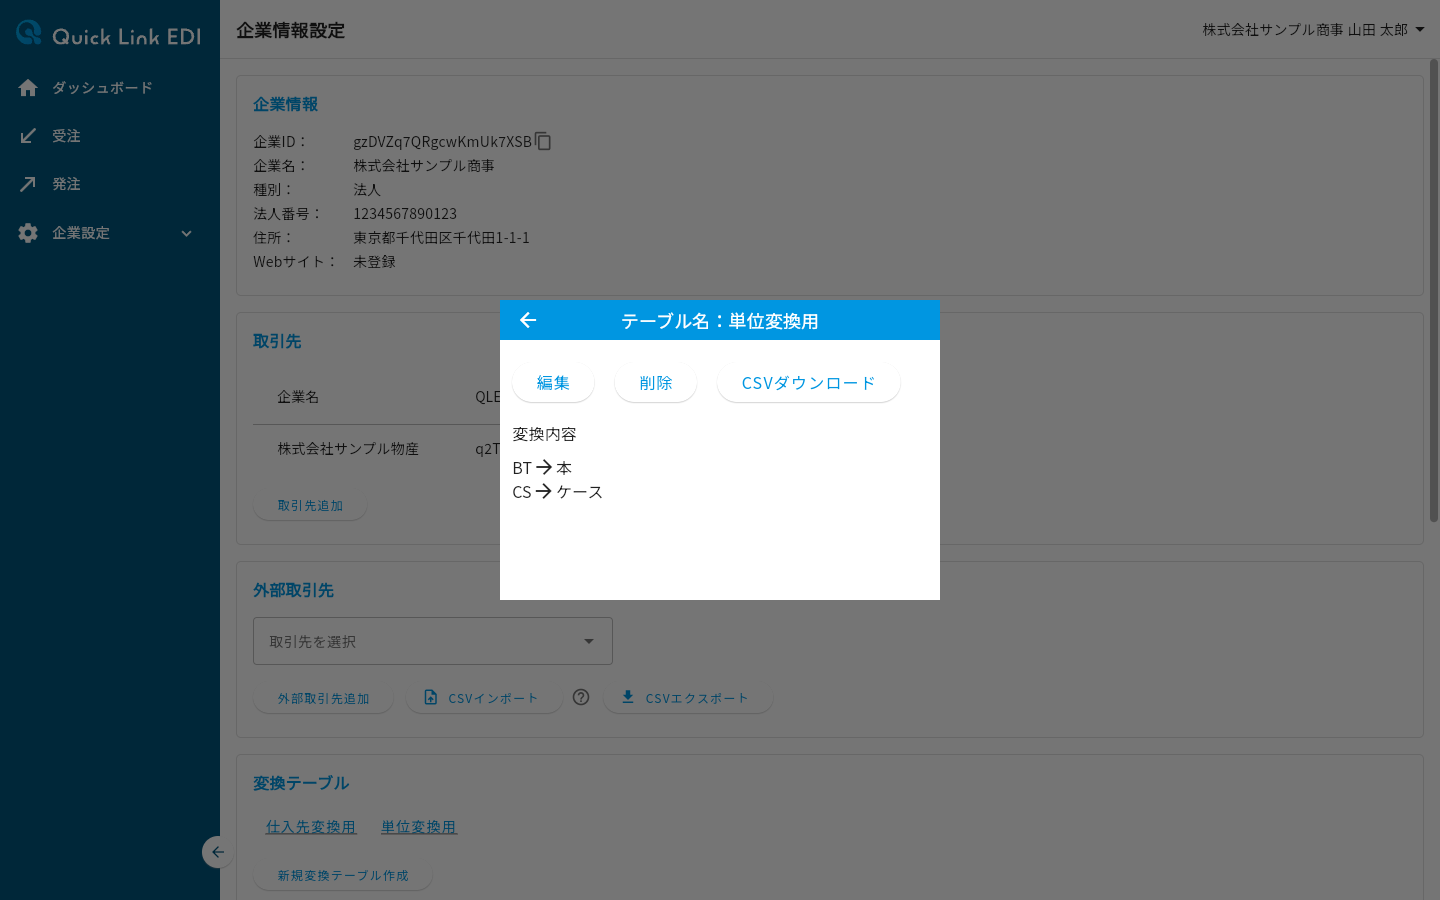Open the 単位変換用 link
The height and width of the screenshot is (900, 1440).
(x=419, y=827)
